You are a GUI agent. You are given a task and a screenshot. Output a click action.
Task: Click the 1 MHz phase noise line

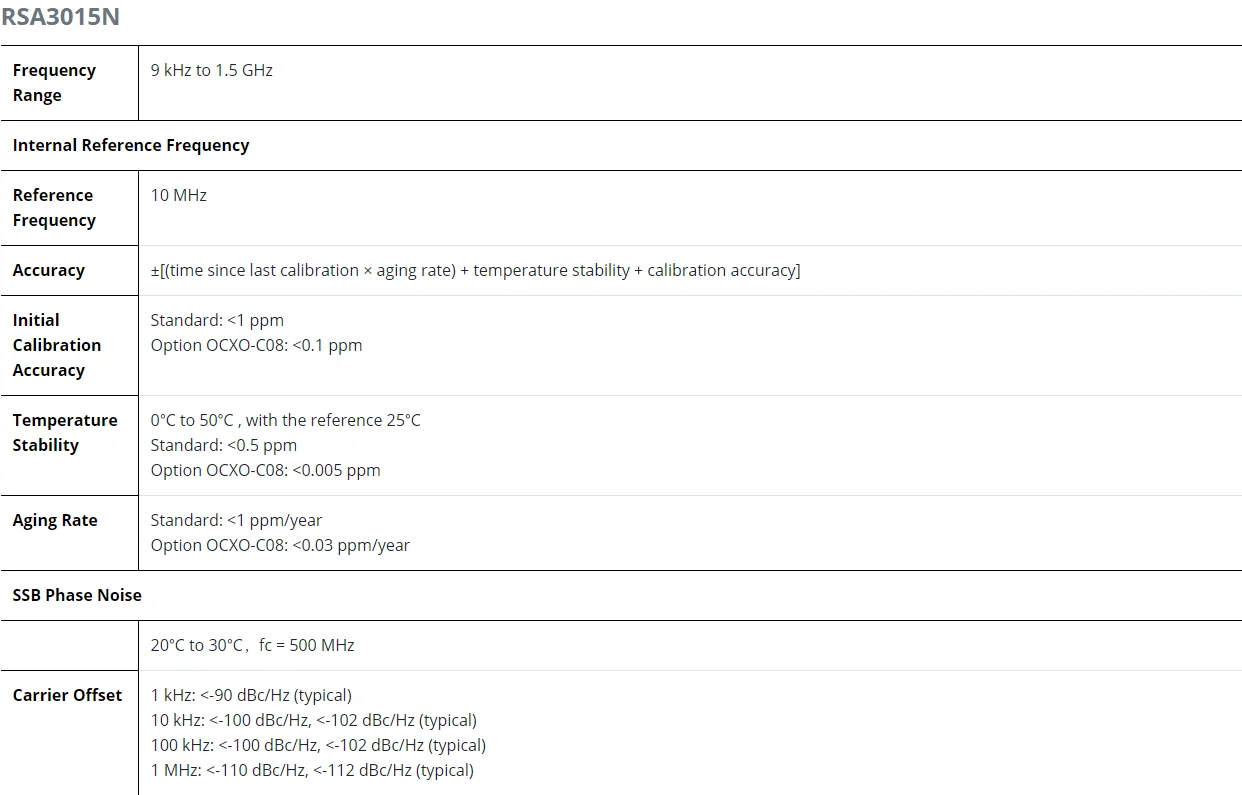[312, 770]
